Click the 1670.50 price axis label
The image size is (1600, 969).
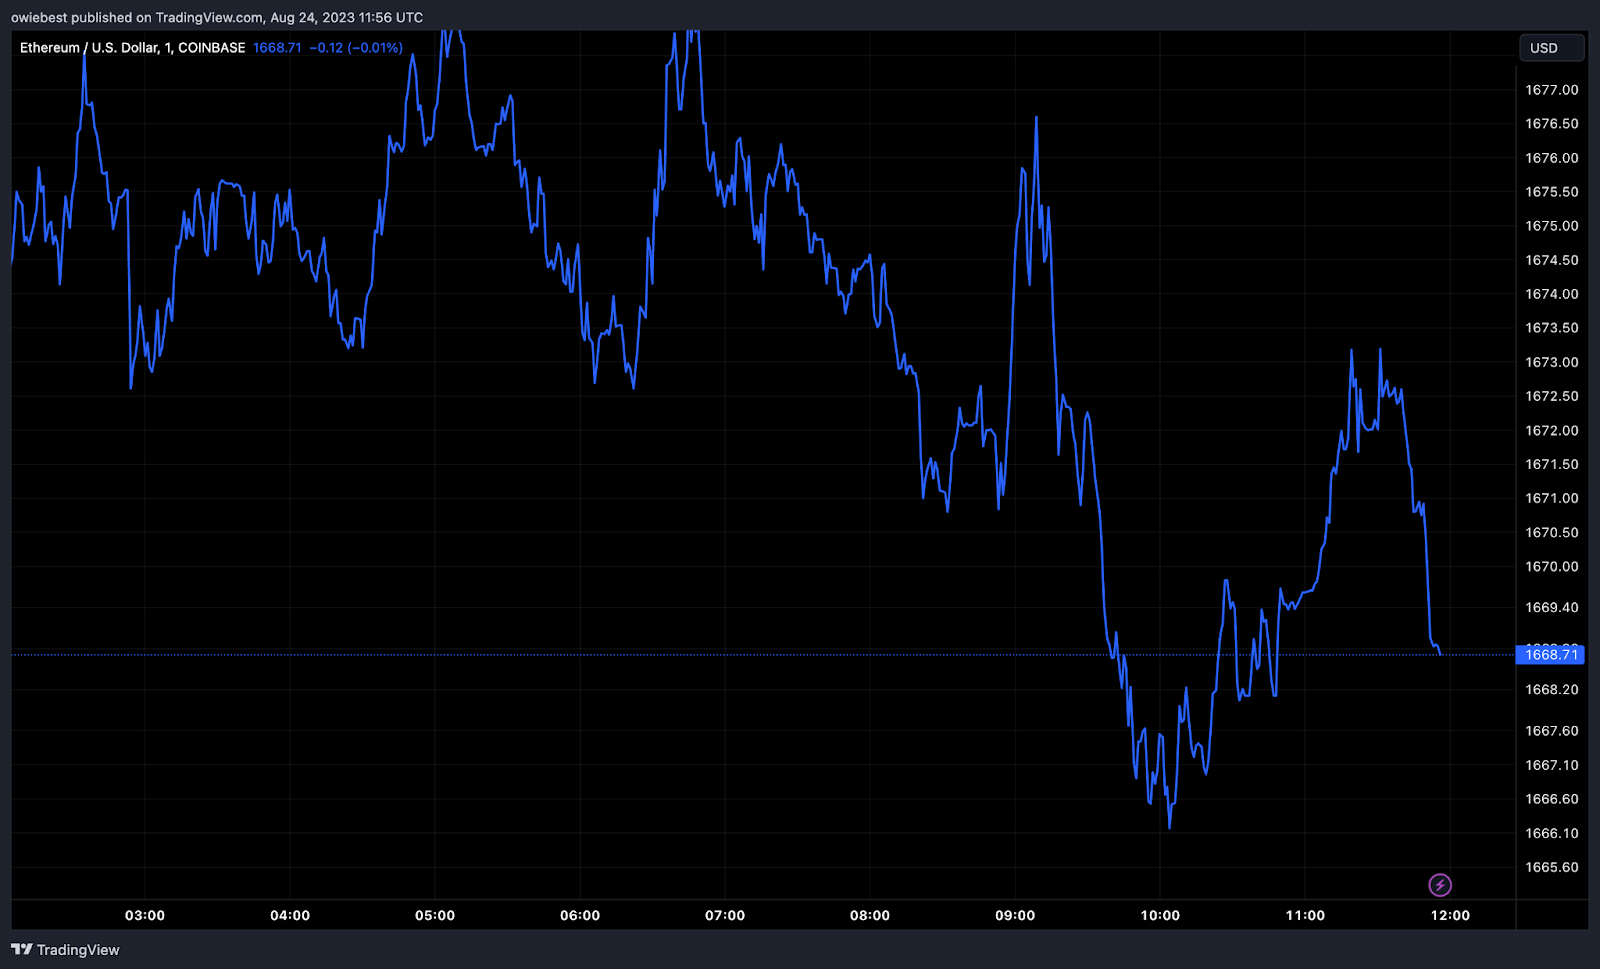coord(1552,532)
